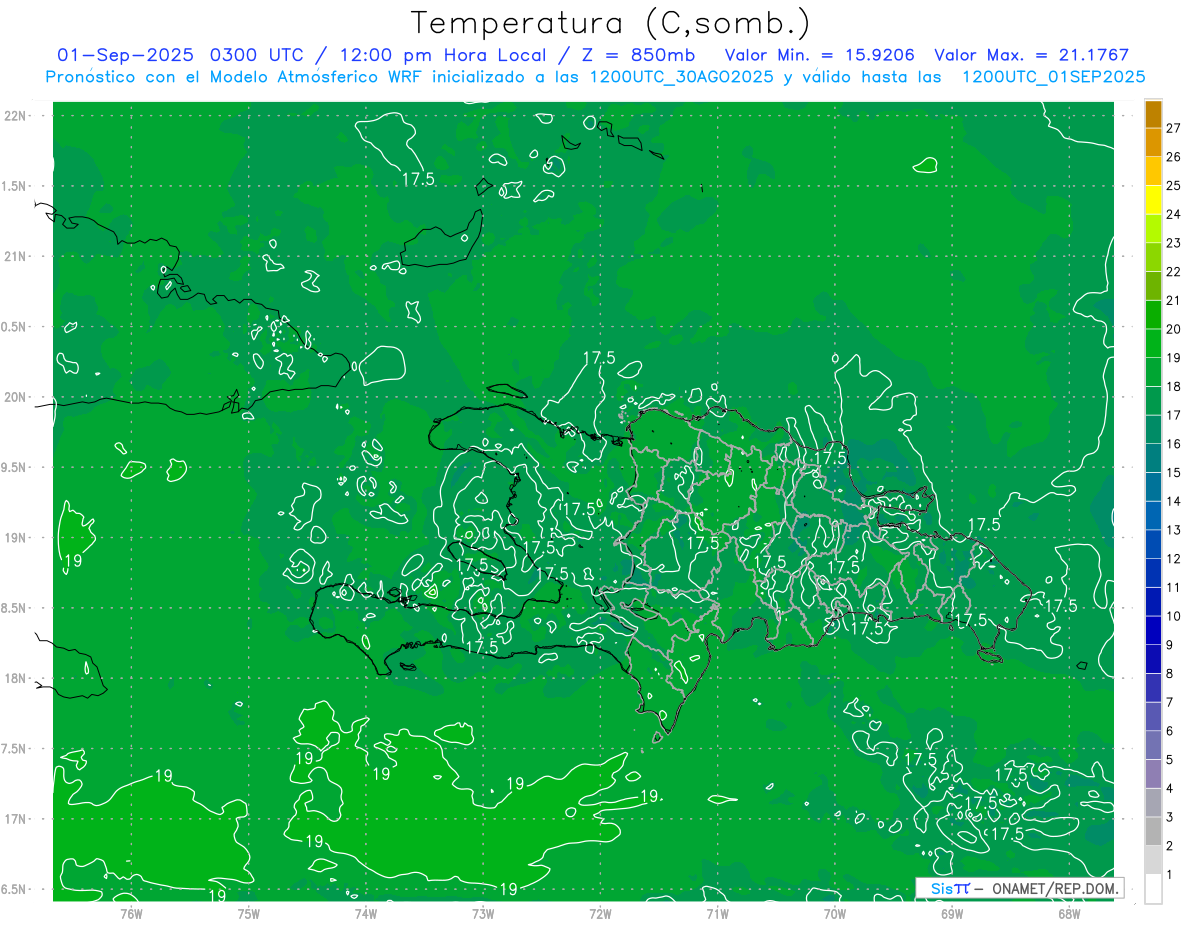Click the SisTT ONAMET/REP.DOM. logo box
Screen dimensions: 1200x927
point(1019,888)
